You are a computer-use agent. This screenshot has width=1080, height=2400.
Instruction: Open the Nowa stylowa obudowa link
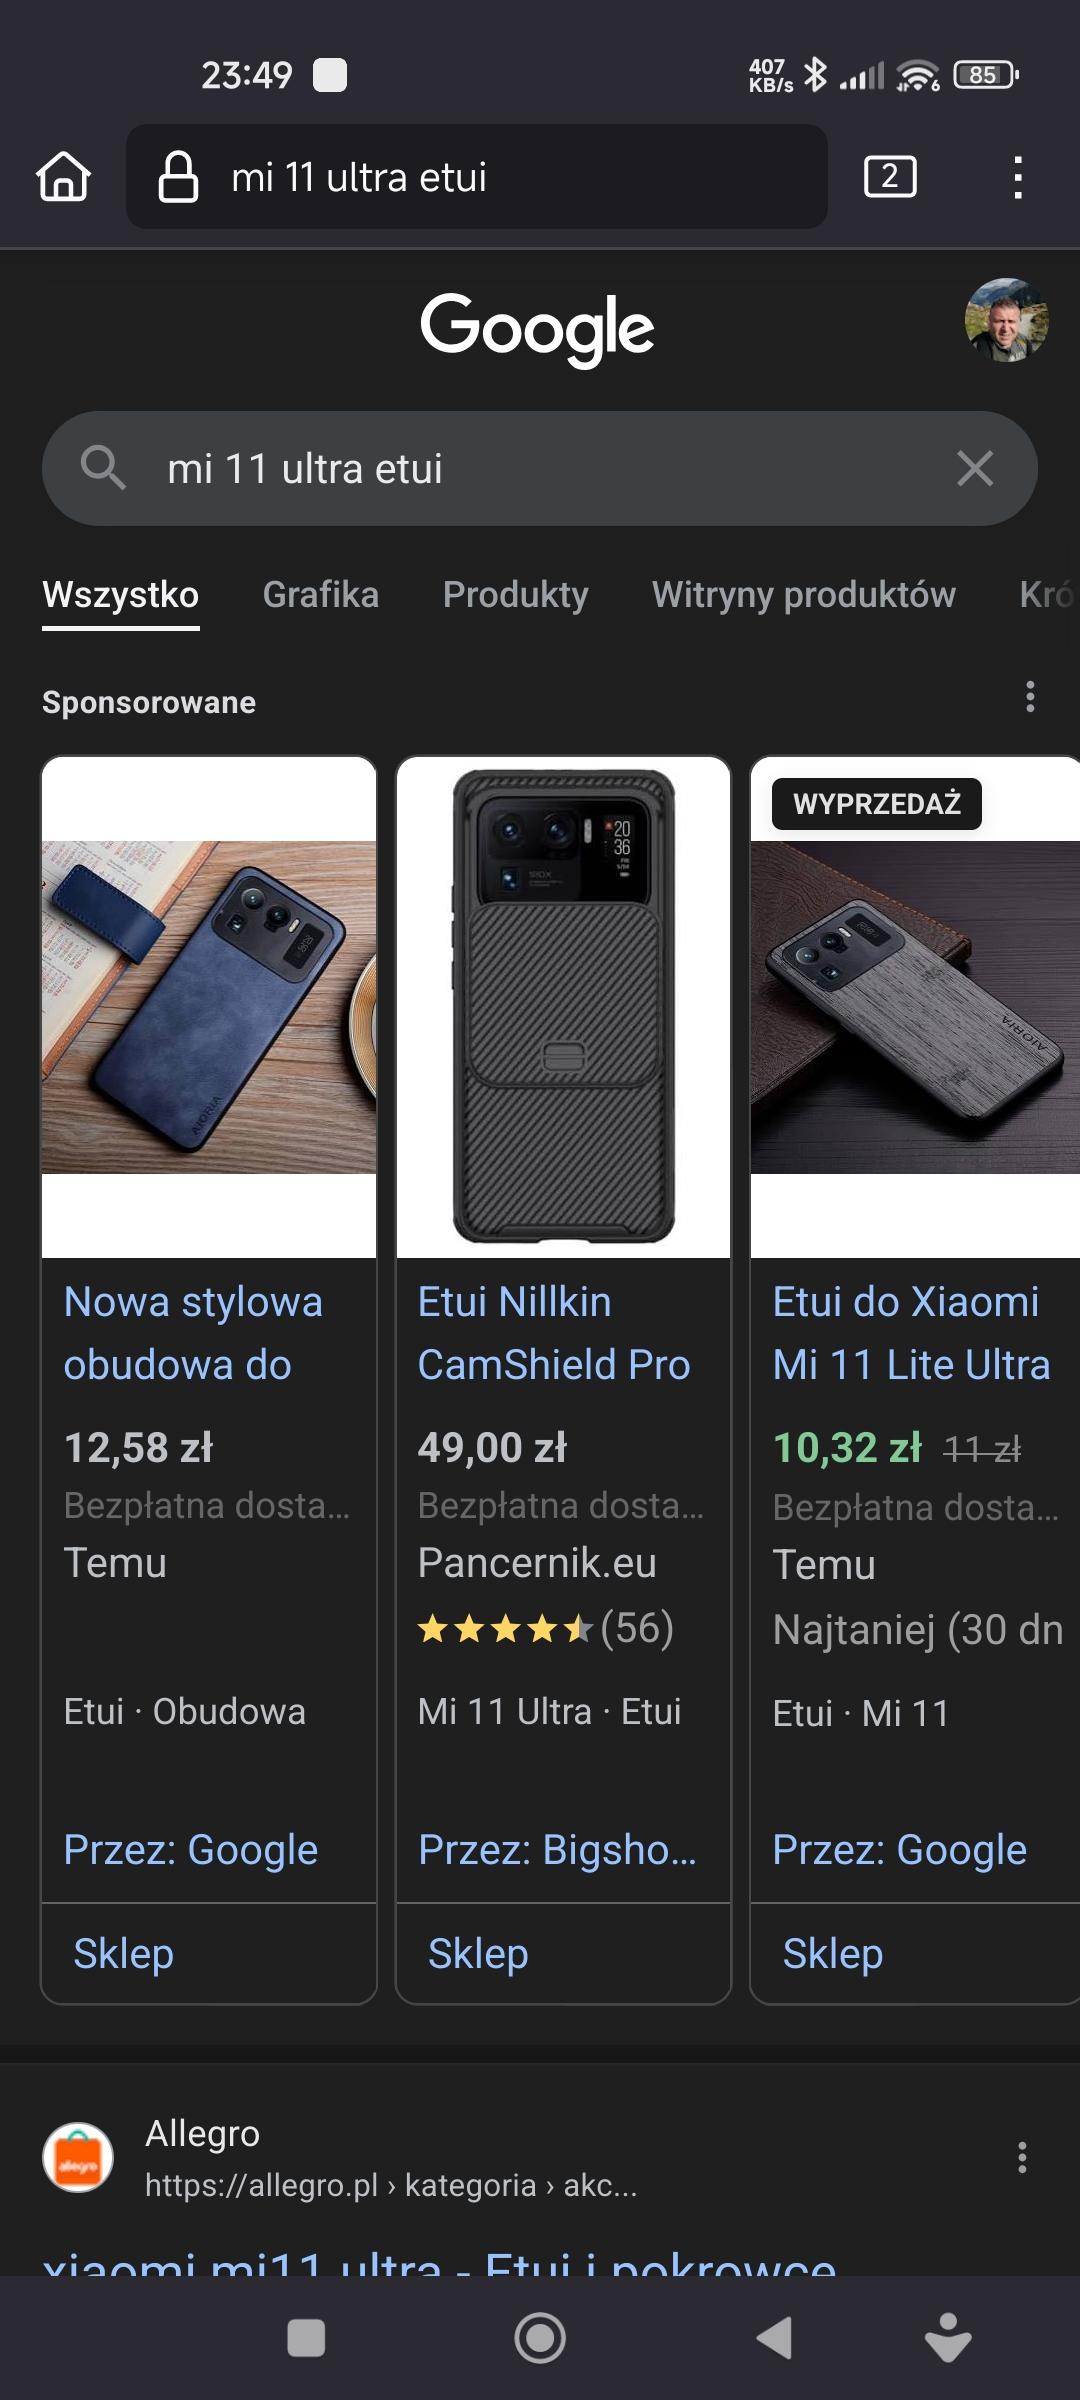click(193, 1333)
